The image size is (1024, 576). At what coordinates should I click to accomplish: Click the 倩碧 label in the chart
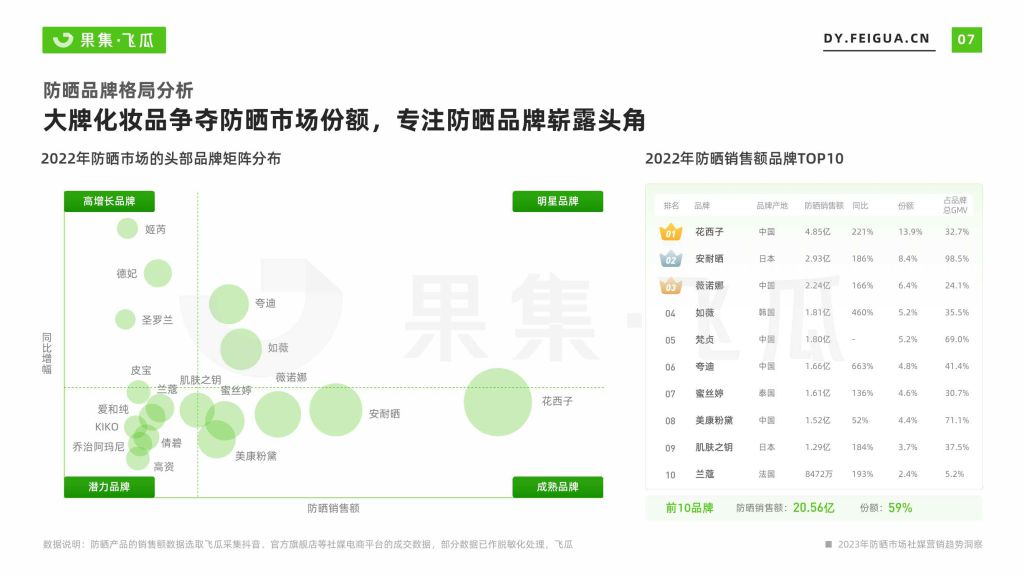click(x=172, y=443)
